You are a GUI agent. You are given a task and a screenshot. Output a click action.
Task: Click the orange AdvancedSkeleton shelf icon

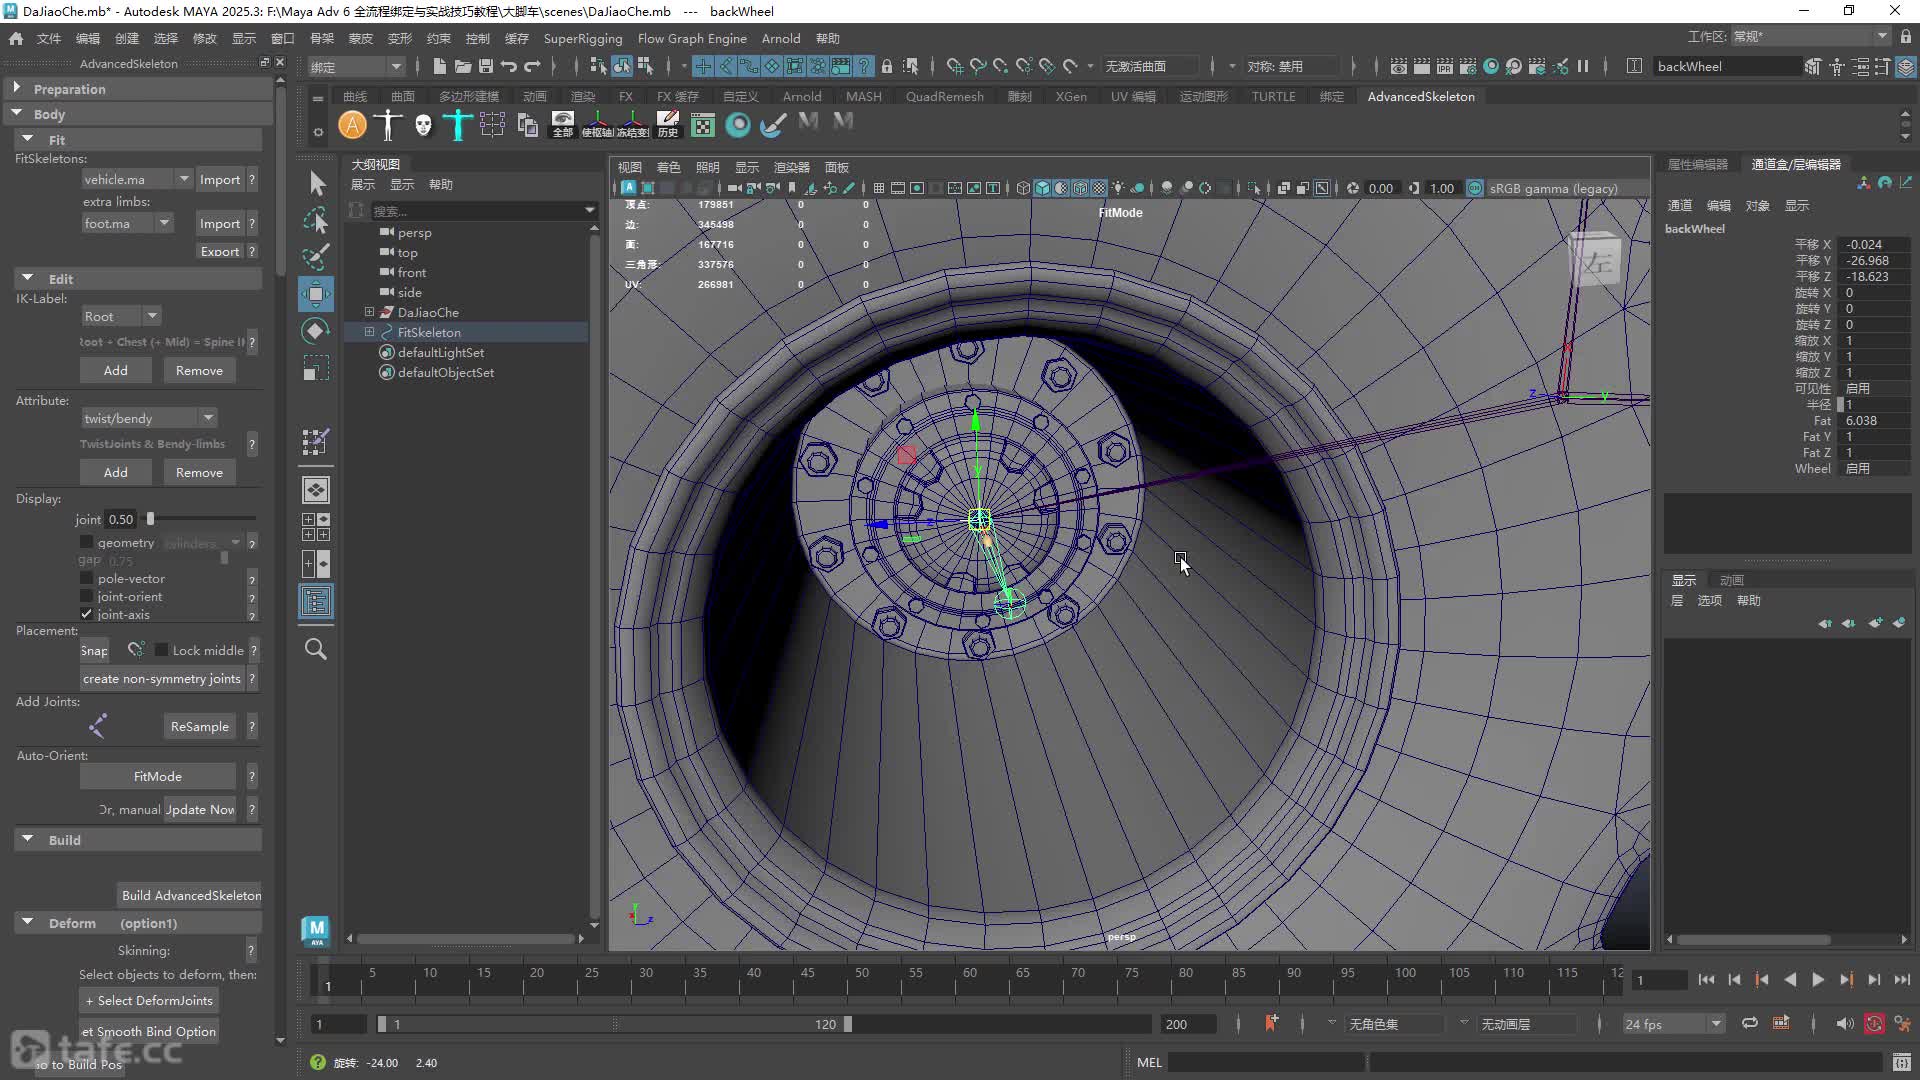click(x=352, y=125)
